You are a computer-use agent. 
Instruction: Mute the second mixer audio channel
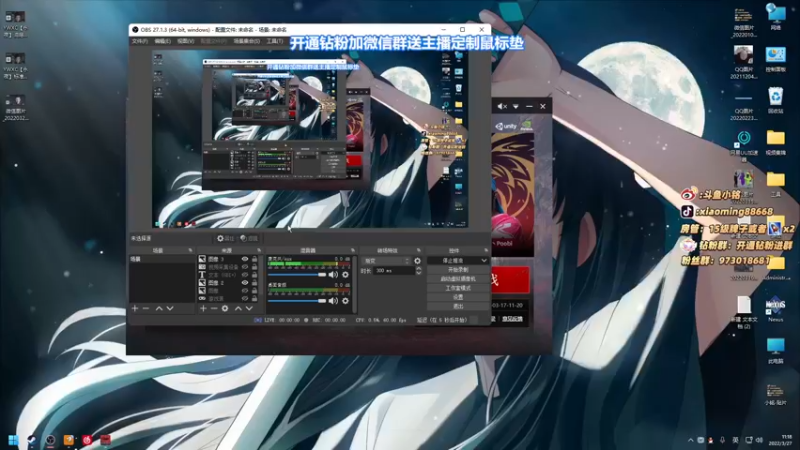(333, 301)
